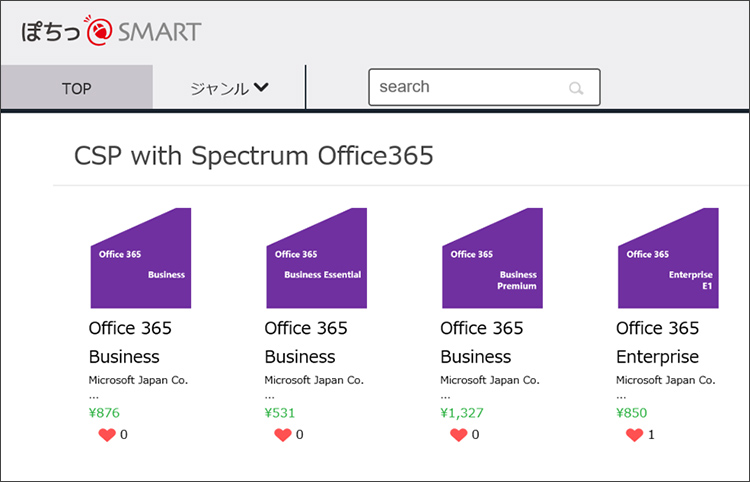The image size is (750, 482).
Task: Open the Business Premium product image
Action: 492,258
